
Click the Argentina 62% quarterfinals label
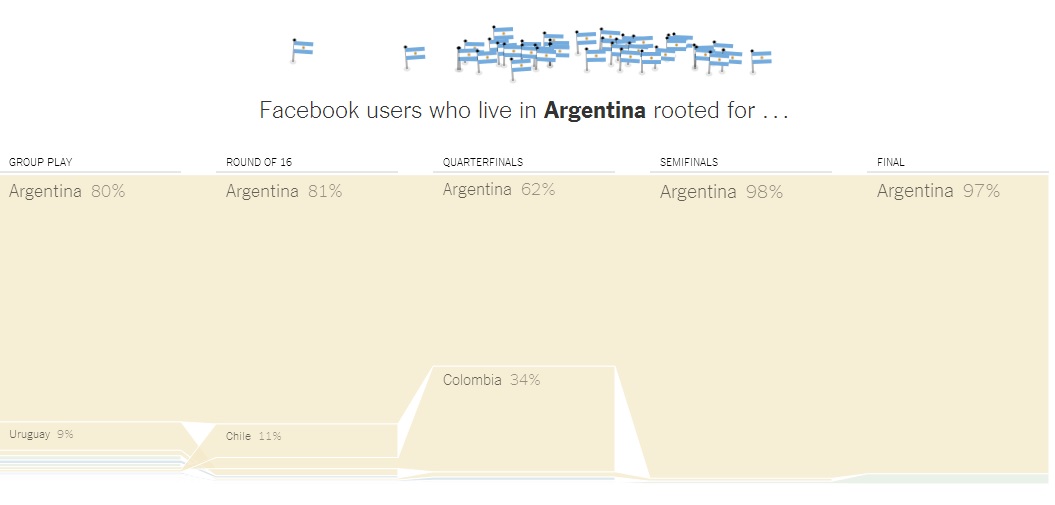499,190
